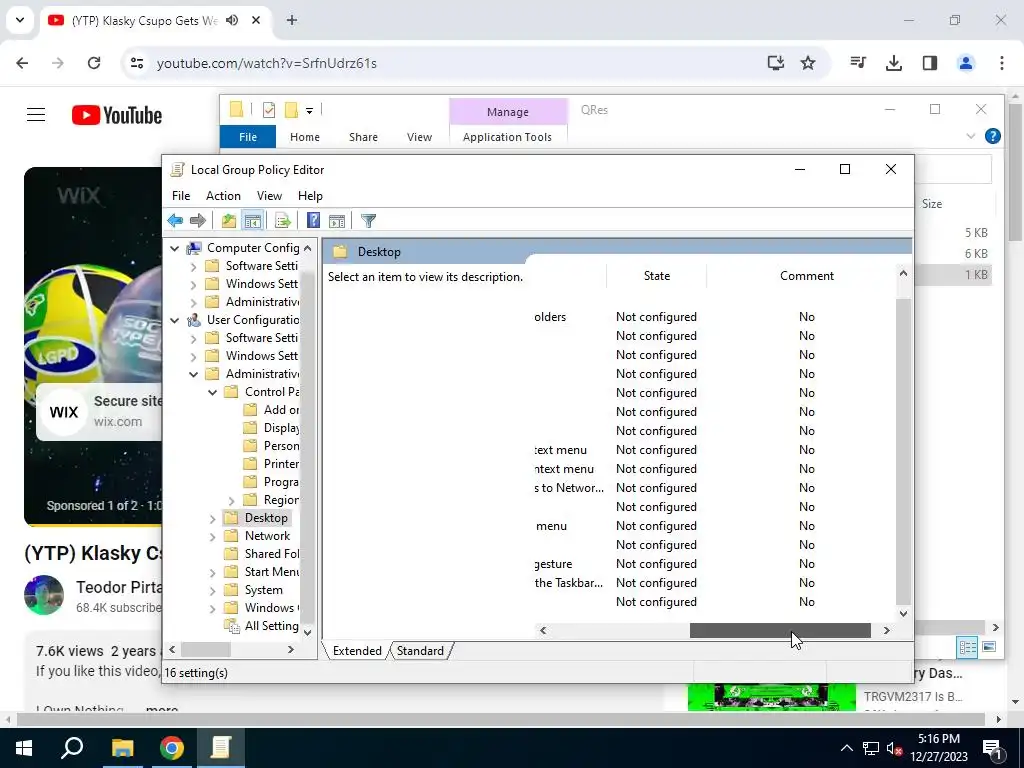
Task: Bookmark page with Chrome star icon
Action: 808,63
